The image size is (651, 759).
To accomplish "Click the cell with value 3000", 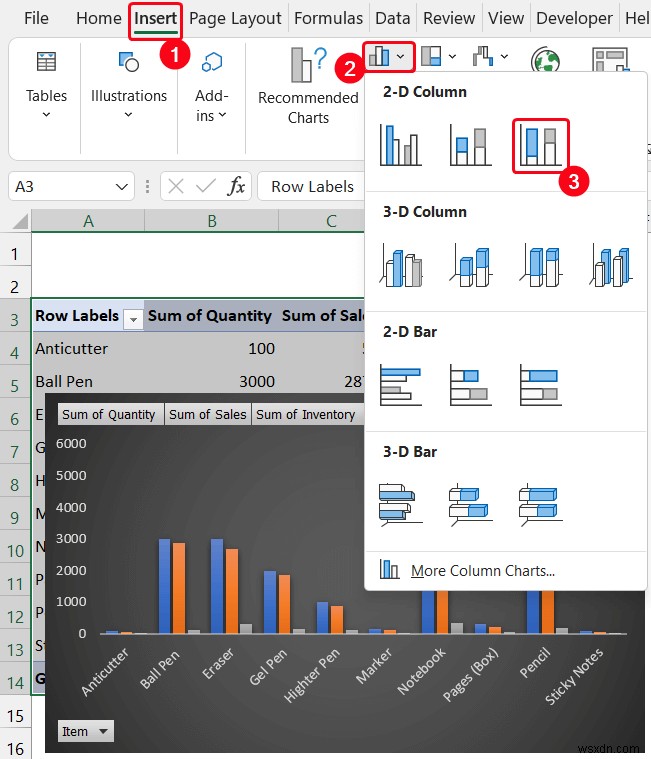I will coord(212,381).
